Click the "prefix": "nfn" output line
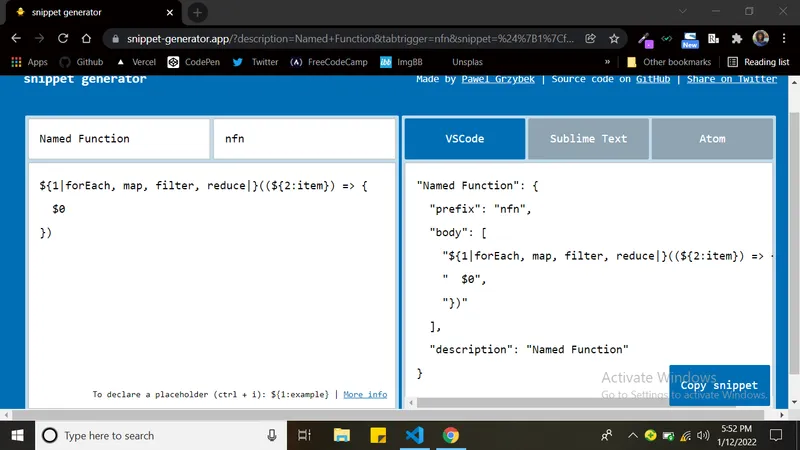The image size is (800, 450). [480, 209]
